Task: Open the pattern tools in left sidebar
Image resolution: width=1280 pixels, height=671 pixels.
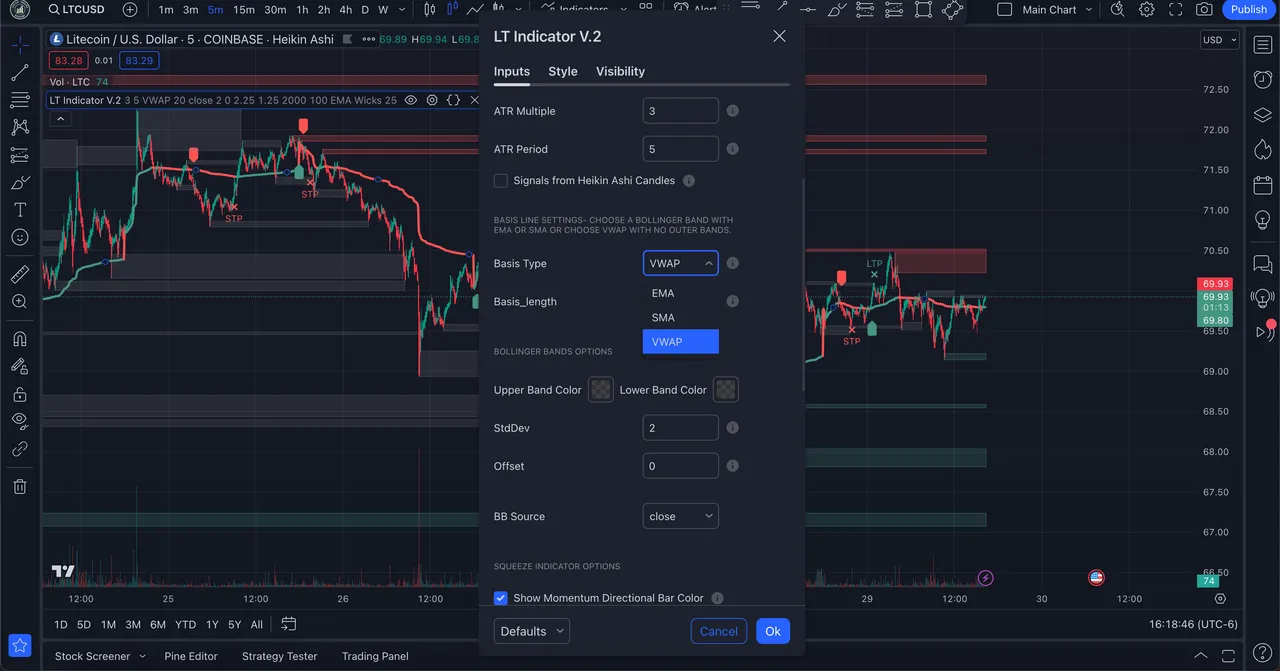Action: pos(20,127)
